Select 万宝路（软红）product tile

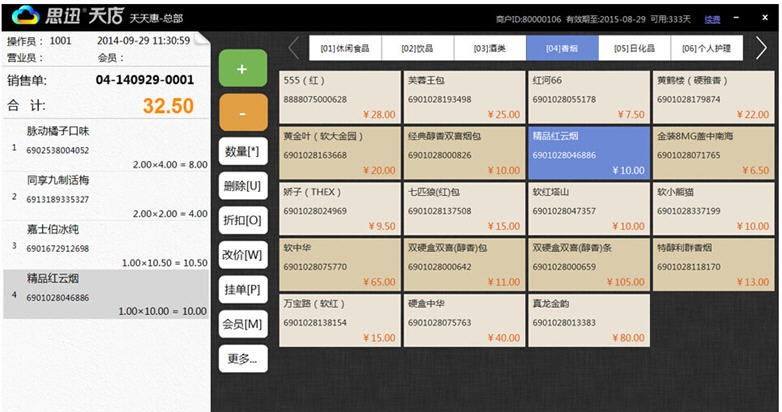[x=340, y=321]
